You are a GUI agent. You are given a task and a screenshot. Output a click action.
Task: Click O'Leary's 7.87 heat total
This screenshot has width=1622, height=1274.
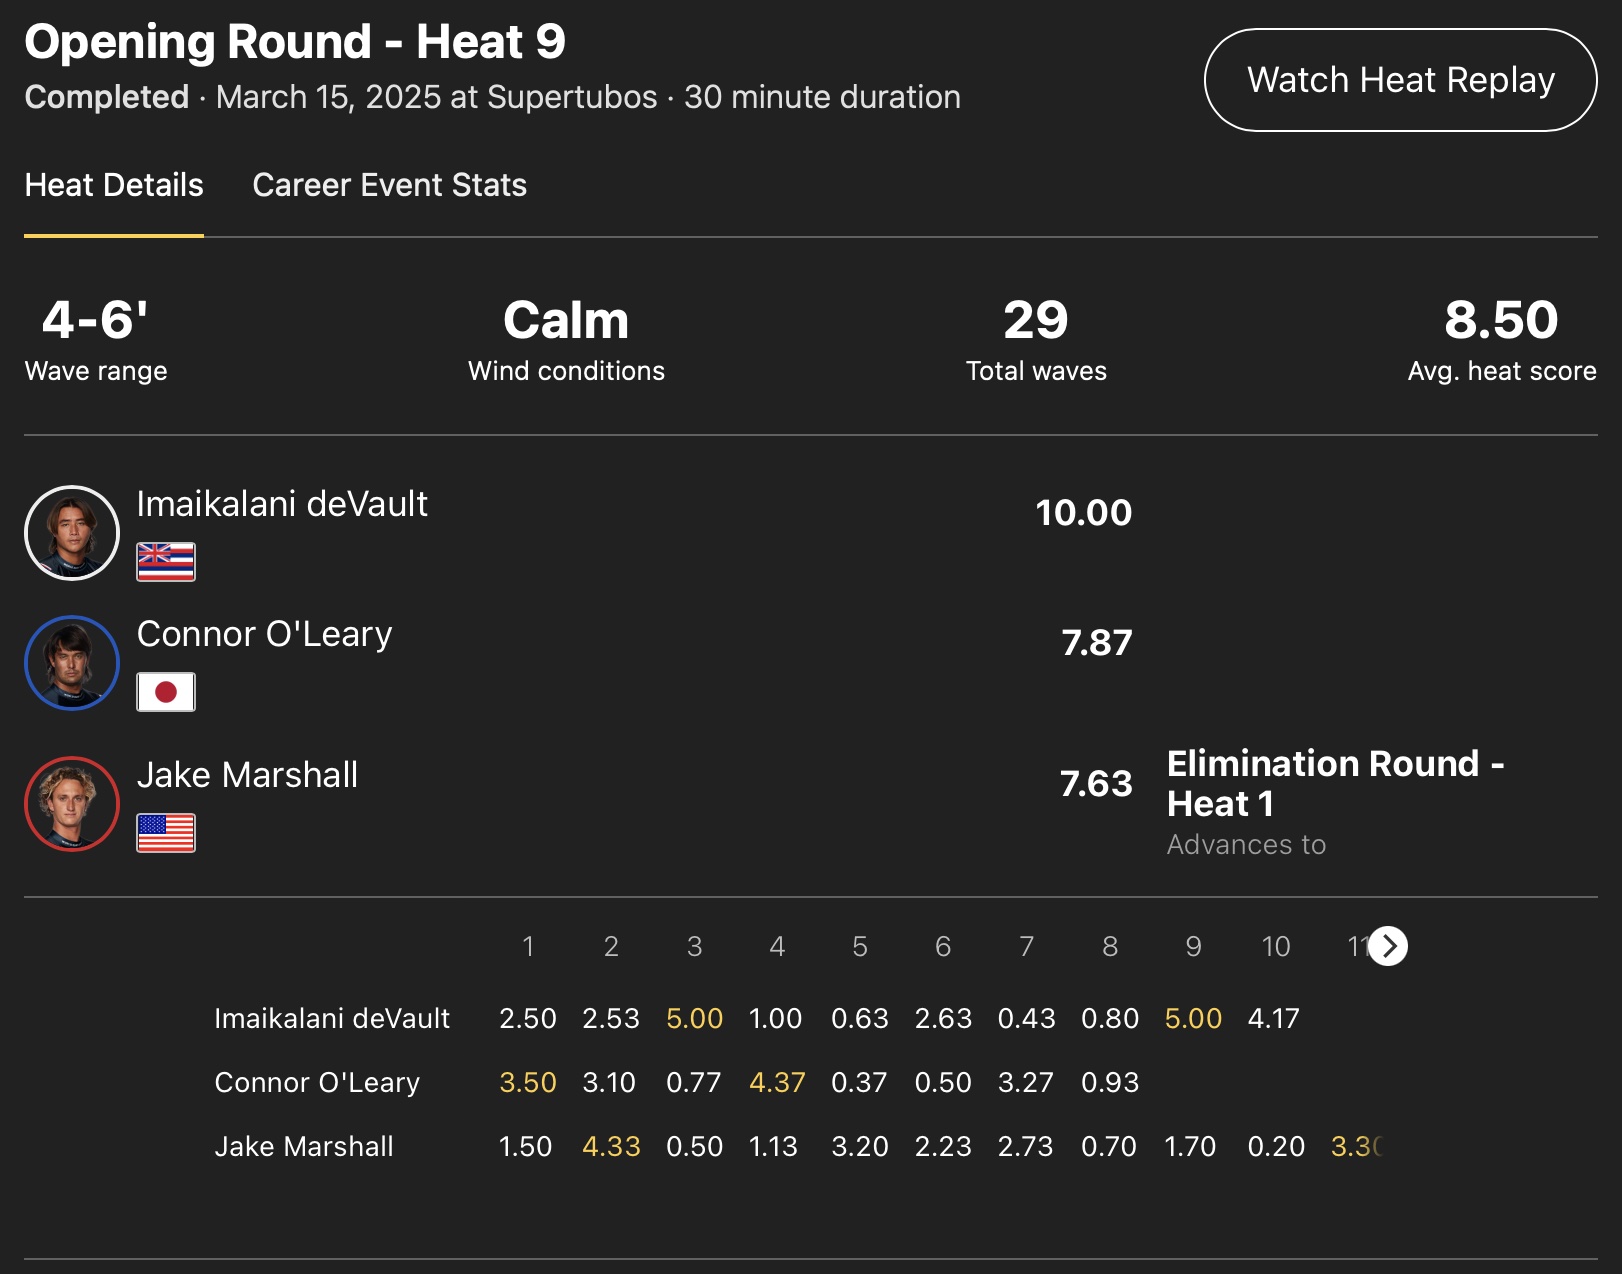(x=1096, y=643)
